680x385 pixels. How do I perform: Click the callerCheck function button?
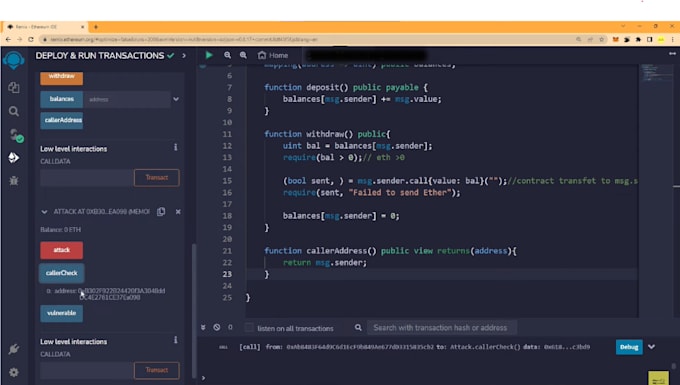click(x=62, y=273)
